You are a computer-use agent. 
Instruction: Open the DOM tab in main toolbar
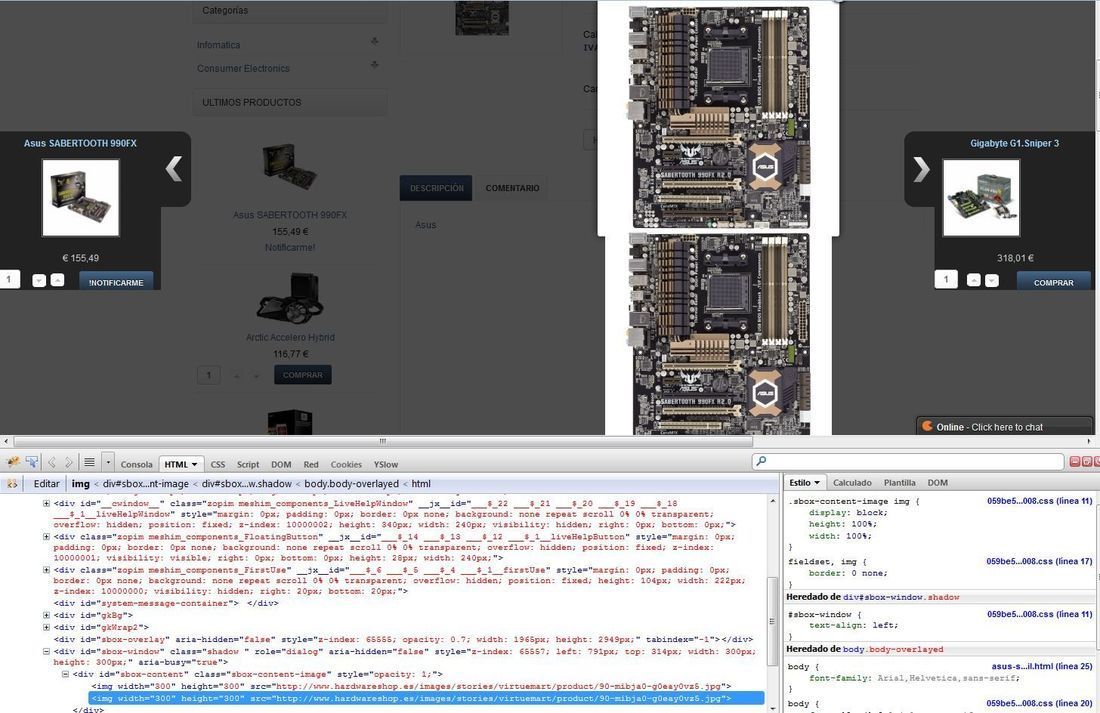281,465
